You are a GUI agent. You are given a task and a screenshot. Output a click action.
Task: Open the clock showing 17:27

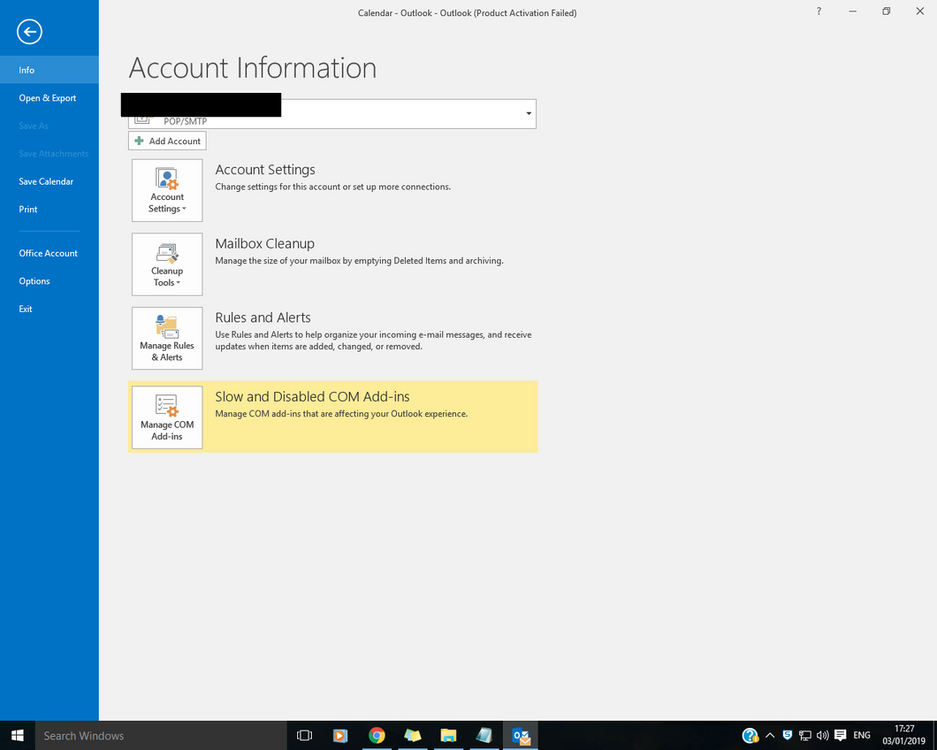click(x=904, y=735)
